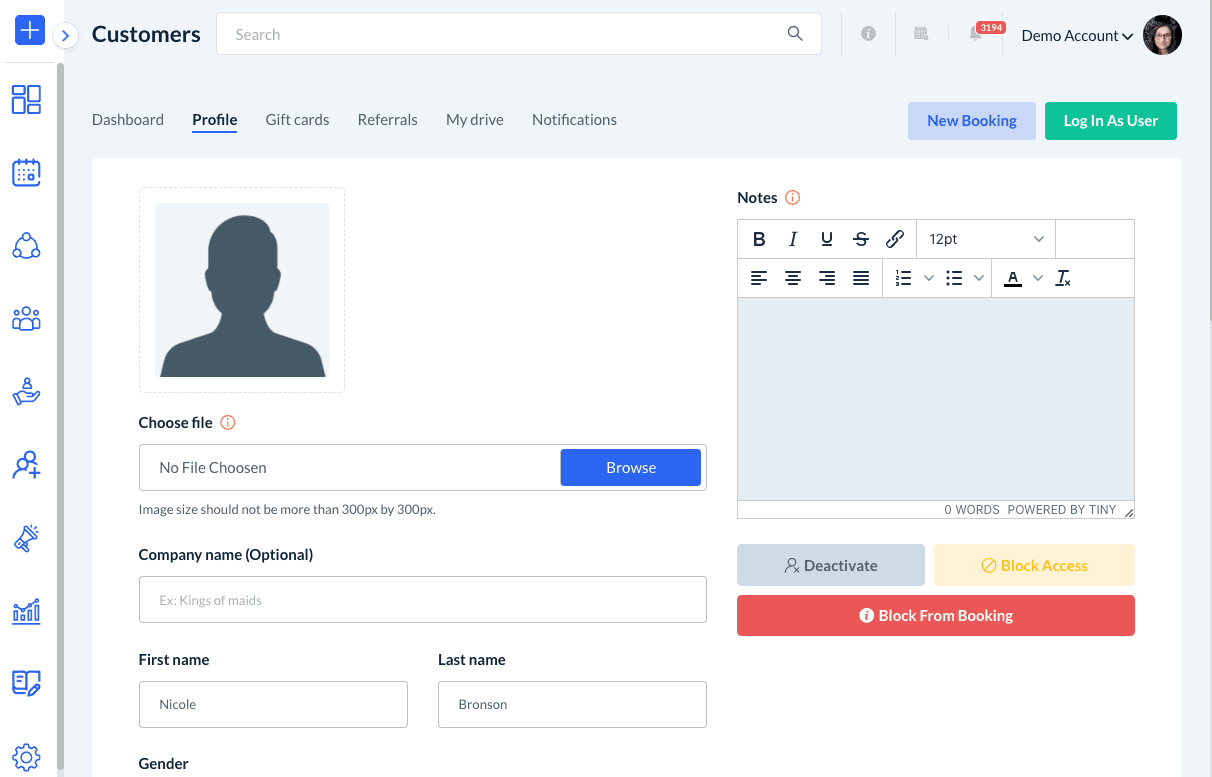Edit the Last name field
Image resolution: width=1212 pixels, height=777 pixels.
pos(572,704)
